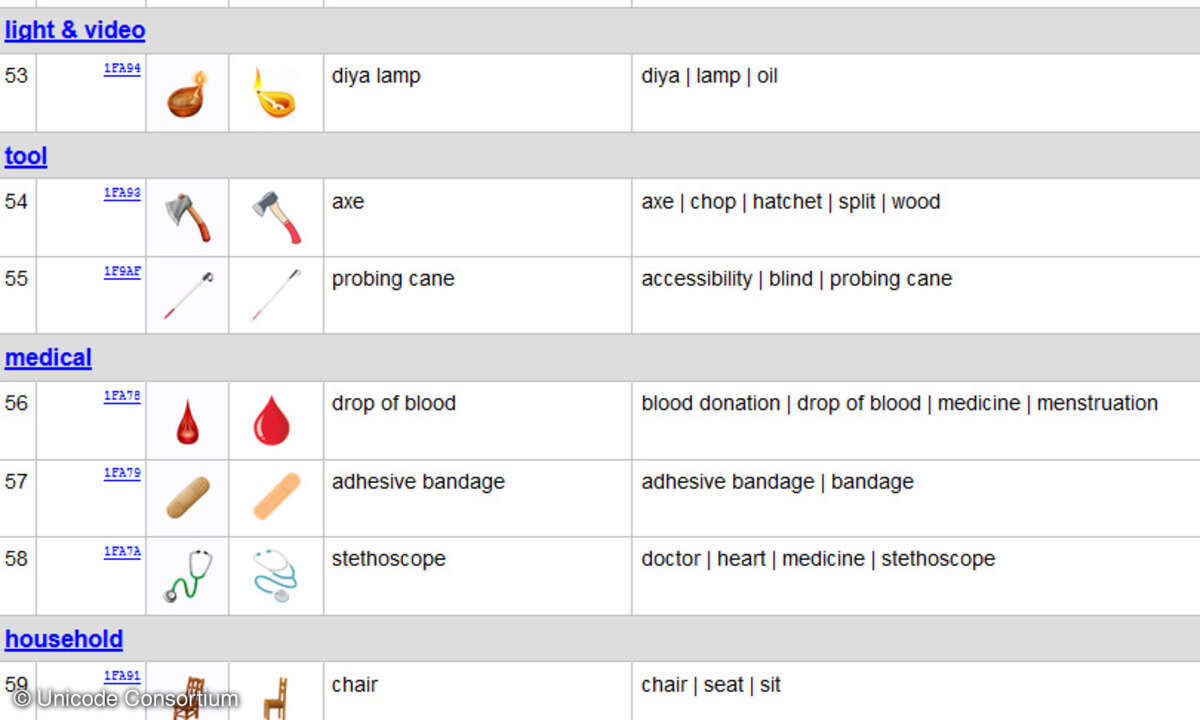The width and height of the screenshot is (1200, 720).
Task: Follow the 1F9AF code point link
Action: pyautogui.click(x=122, y=271)
